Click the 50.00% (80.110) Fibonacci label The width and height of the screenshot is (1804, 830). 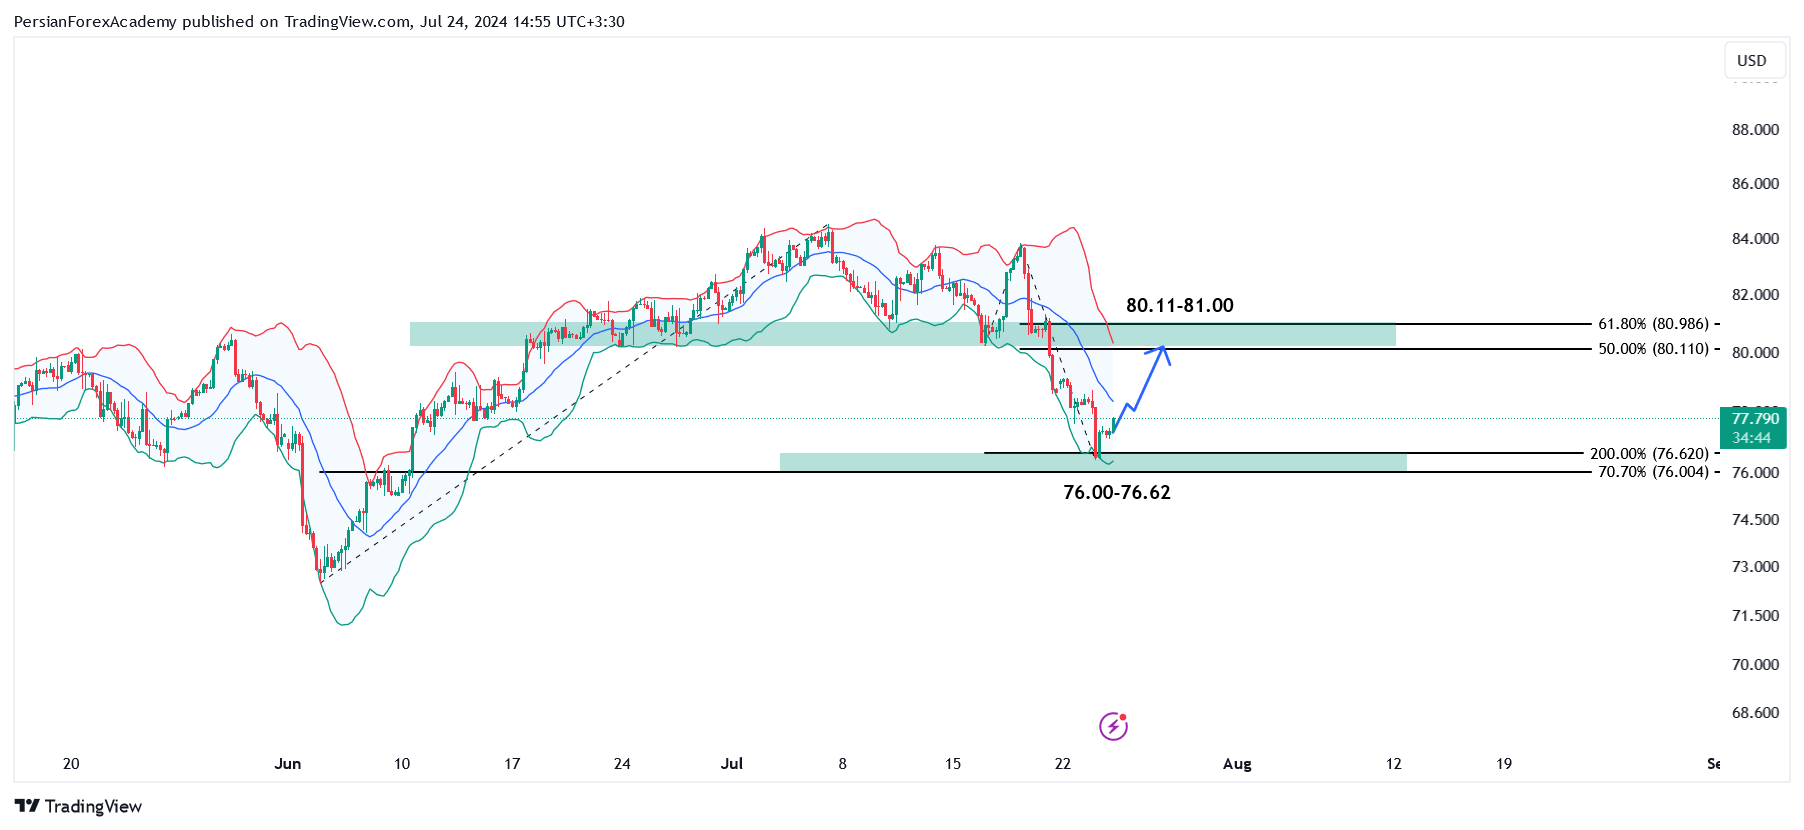pos(1653,349)
